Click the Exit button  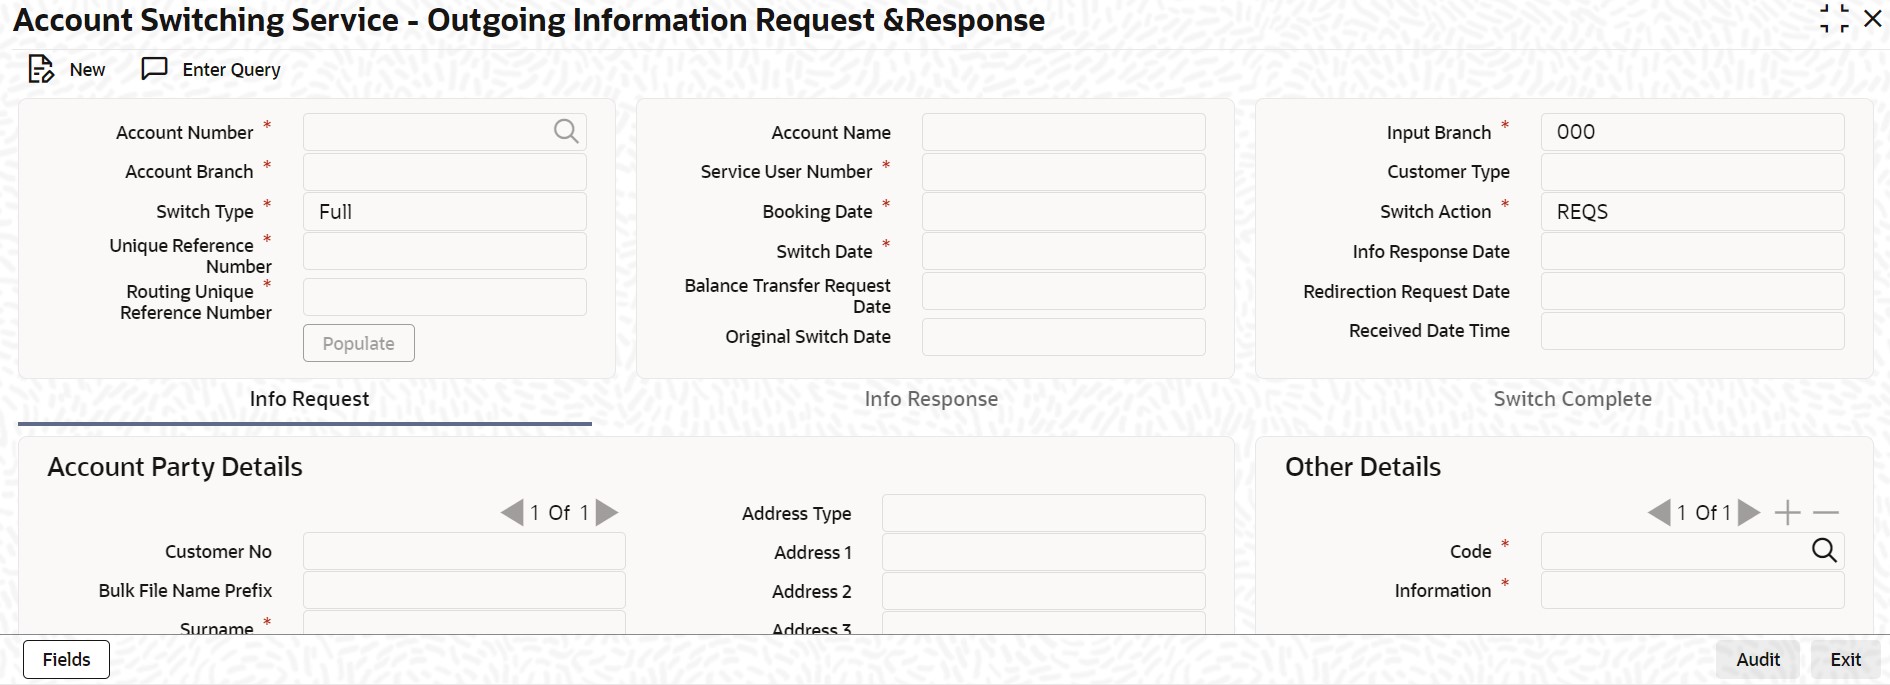[1843, 659]
